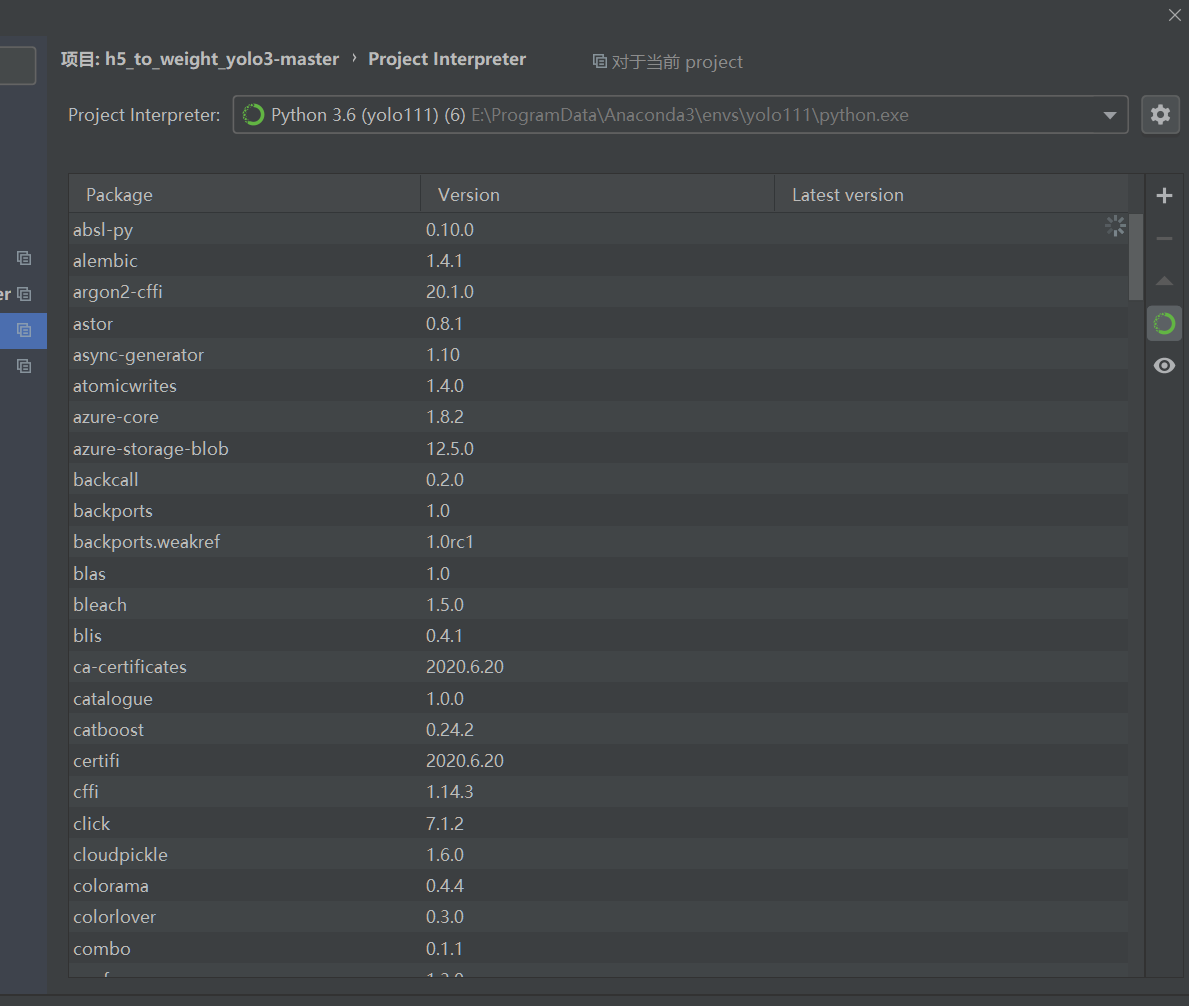The image size is (1189, 1006).
Task: Select the azure-core package row
Action: 598,417
